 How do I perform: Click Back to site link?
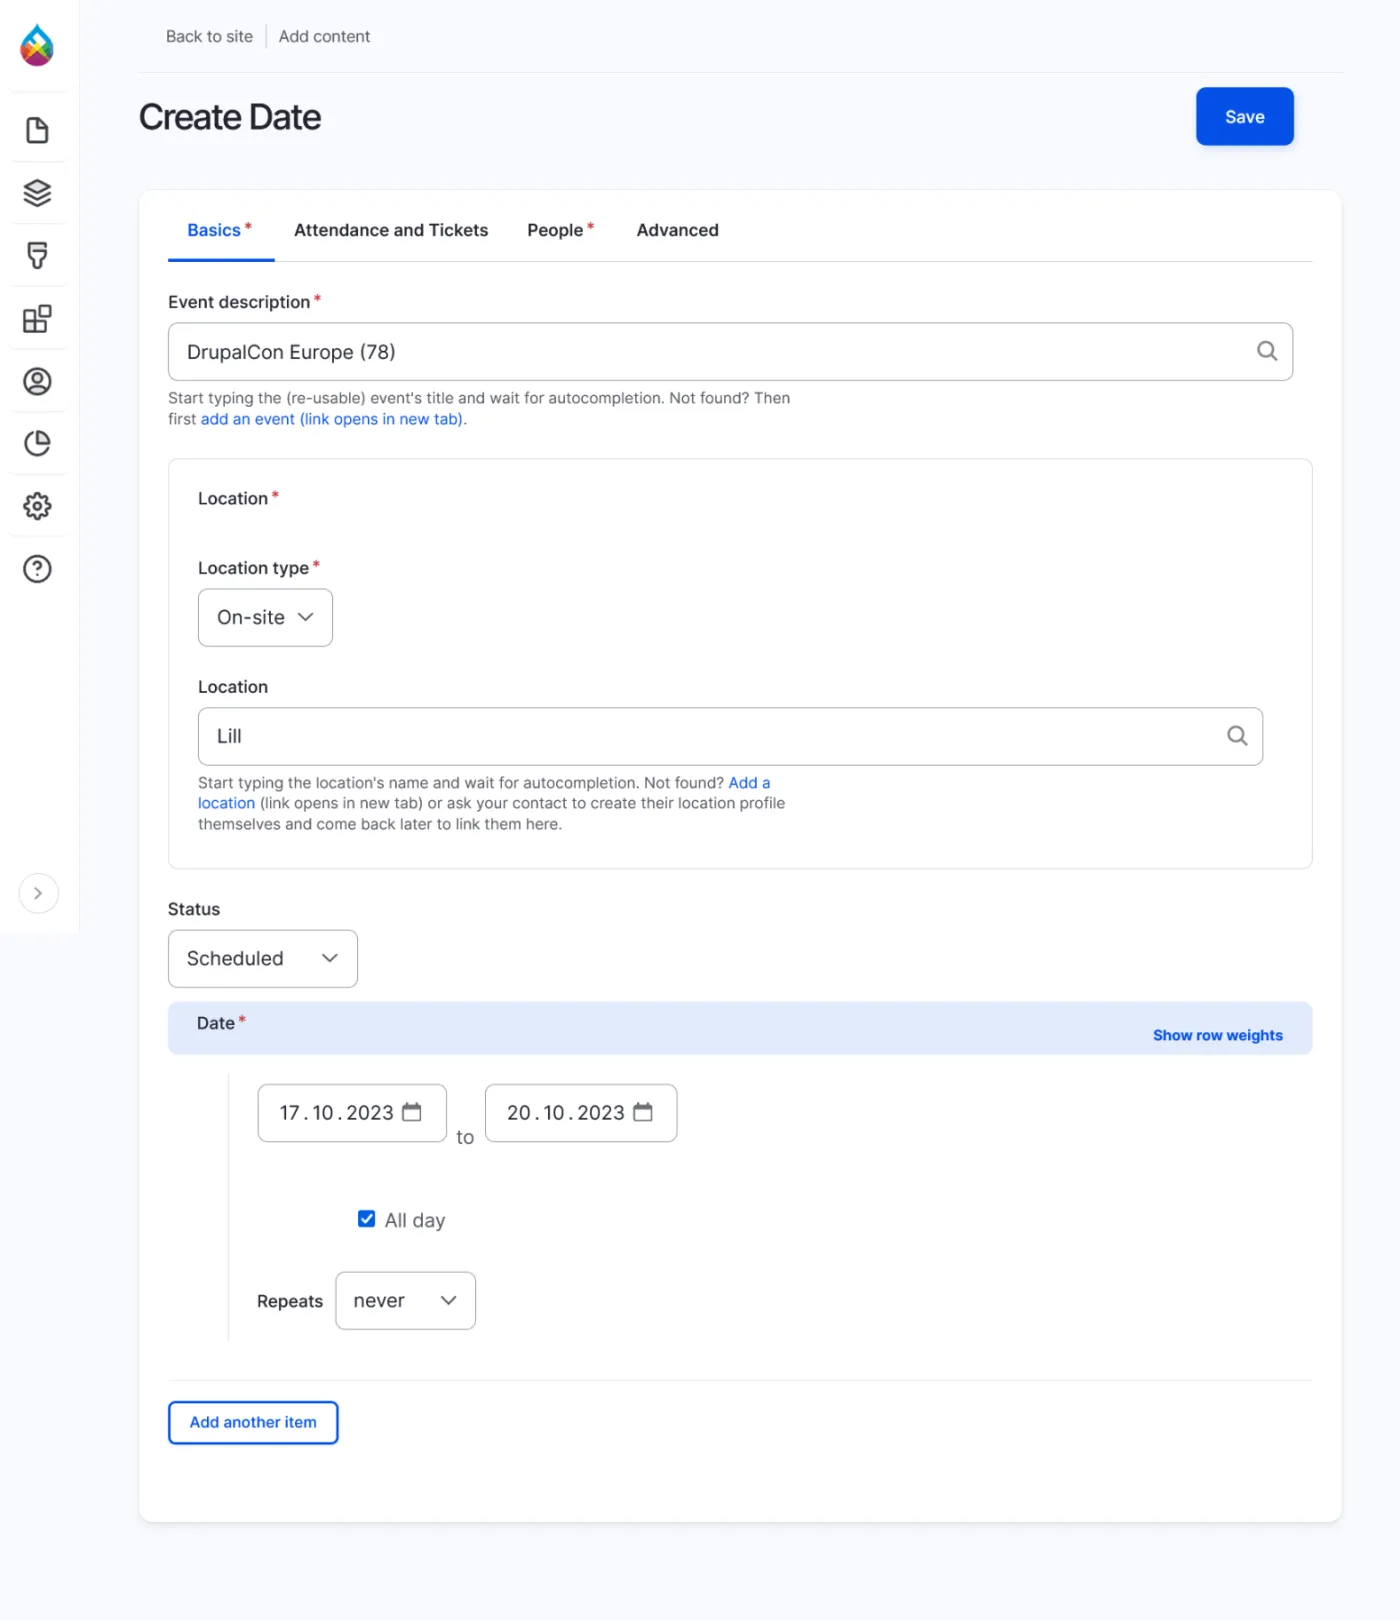click(x=209, y=36)
